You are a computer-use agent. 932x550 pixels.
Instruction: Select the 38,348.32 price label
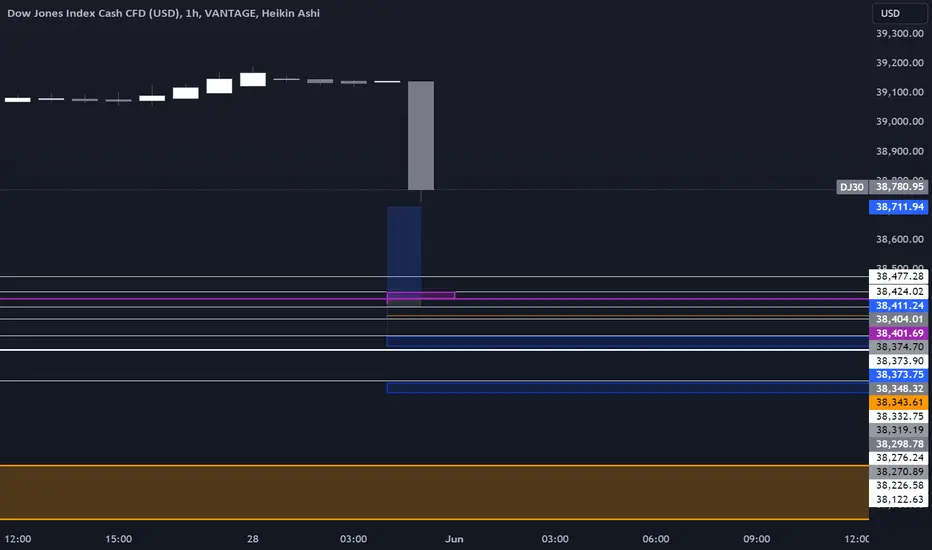pyautogui.click(x=899, y=388)
